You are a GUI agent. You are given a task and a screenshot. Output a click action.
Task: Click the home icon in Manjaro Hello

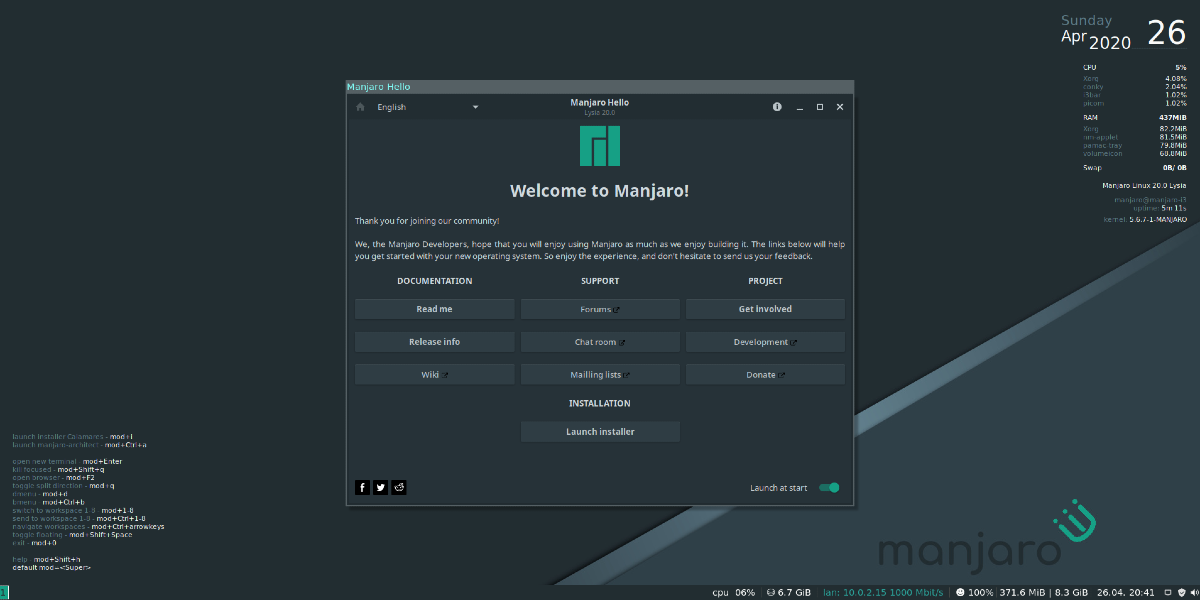360,107
